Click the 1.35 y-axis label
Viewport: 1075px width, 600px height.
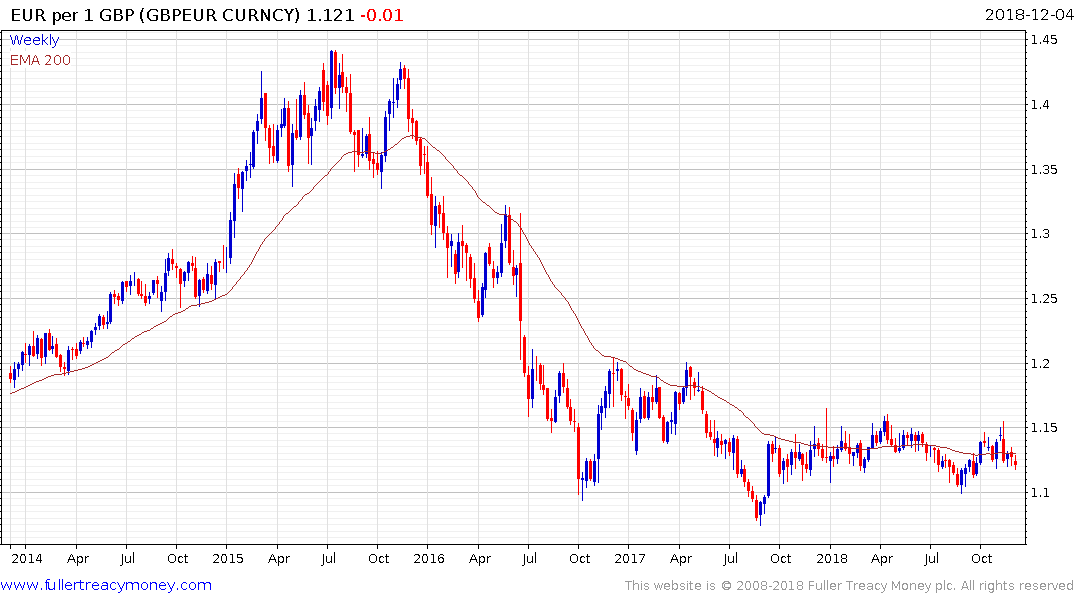tap(1044, 169)
